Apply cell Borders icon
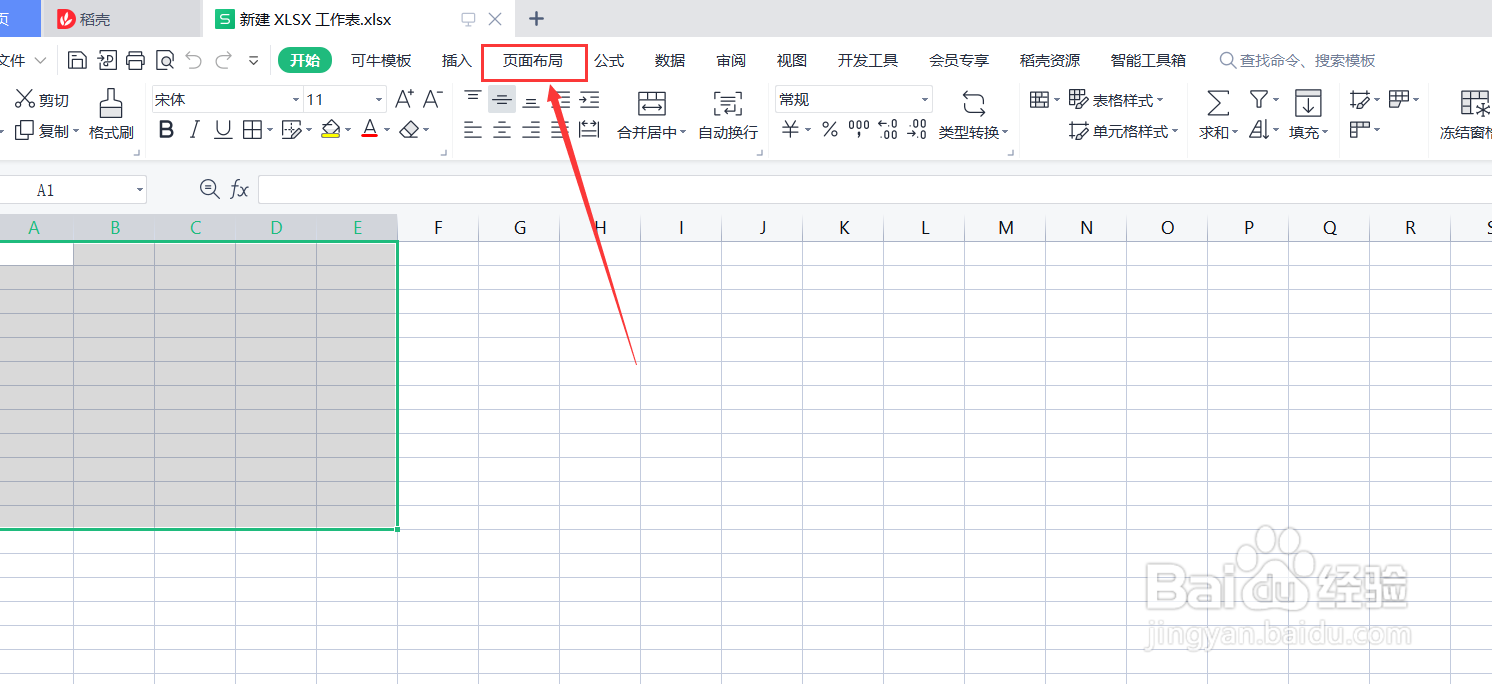 pos(252,130)
